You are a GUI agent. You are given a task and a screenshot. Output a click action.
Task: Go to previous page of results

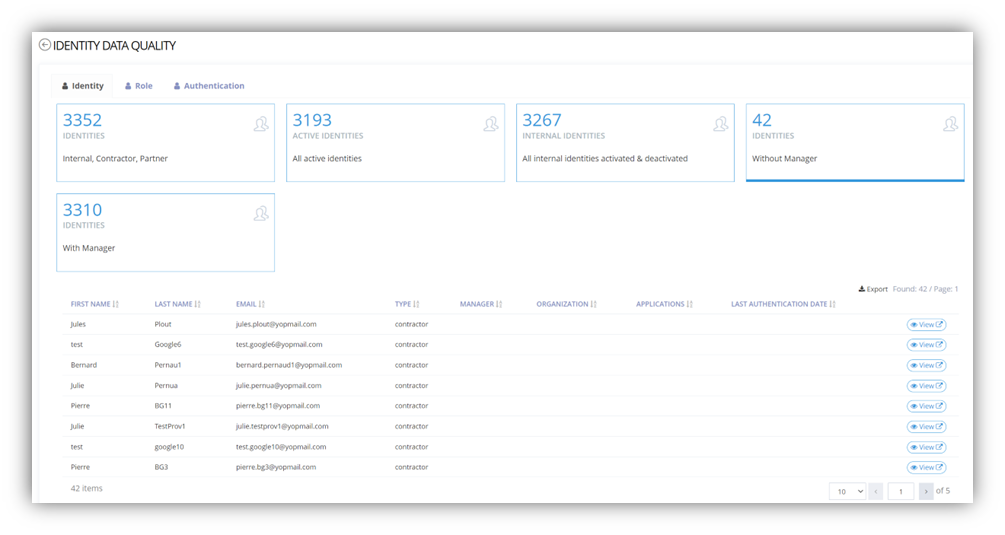[876, 491]
